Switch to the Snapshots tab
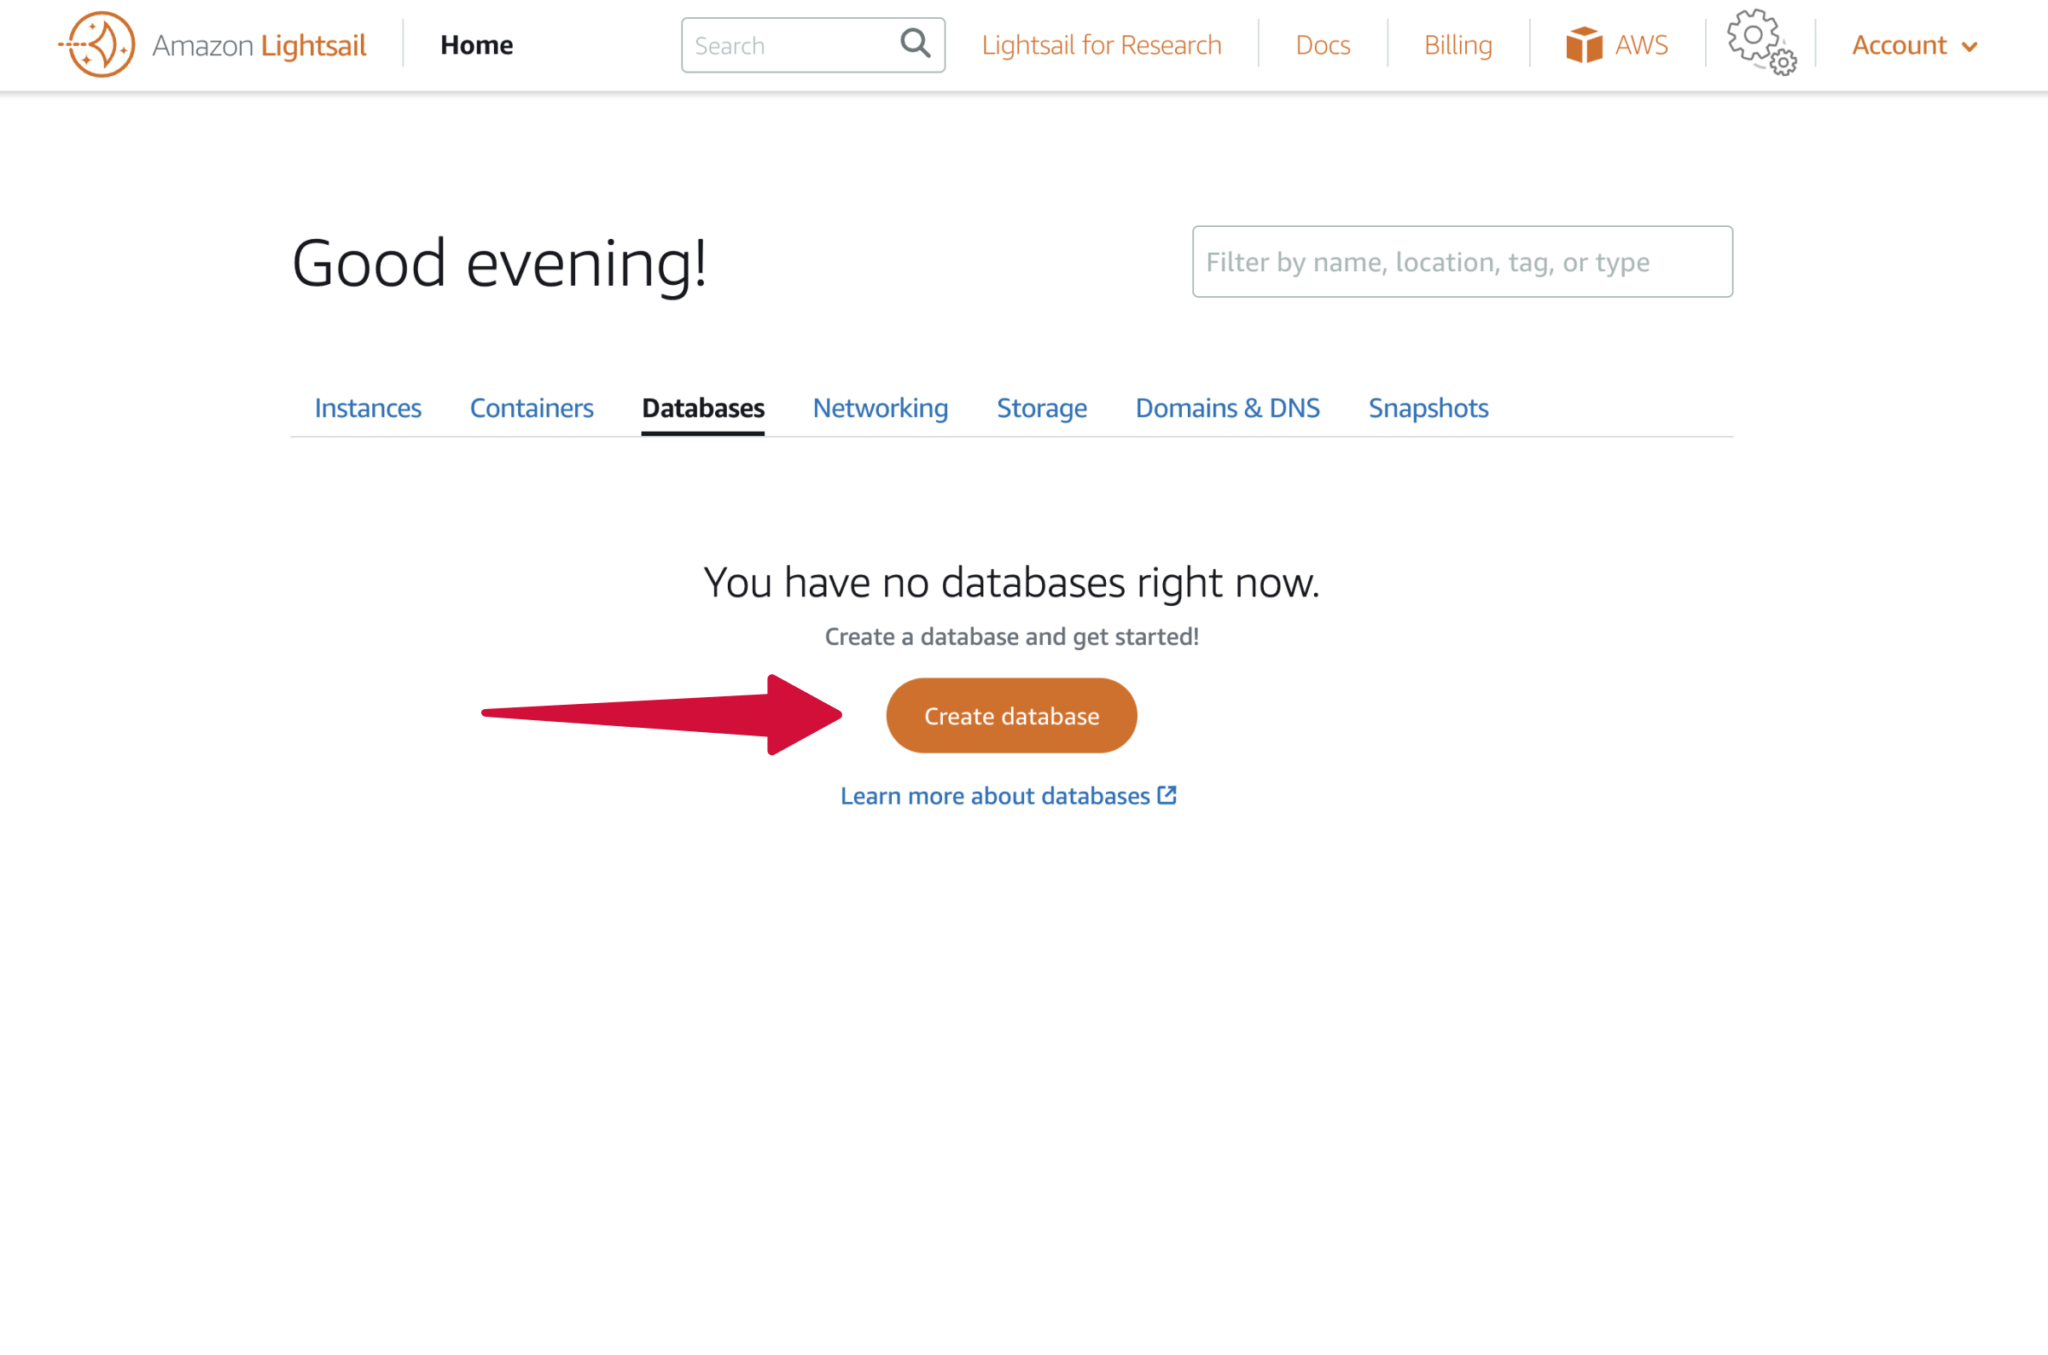Screen dimensions: 2048x1355 (x=1427, y=408)
